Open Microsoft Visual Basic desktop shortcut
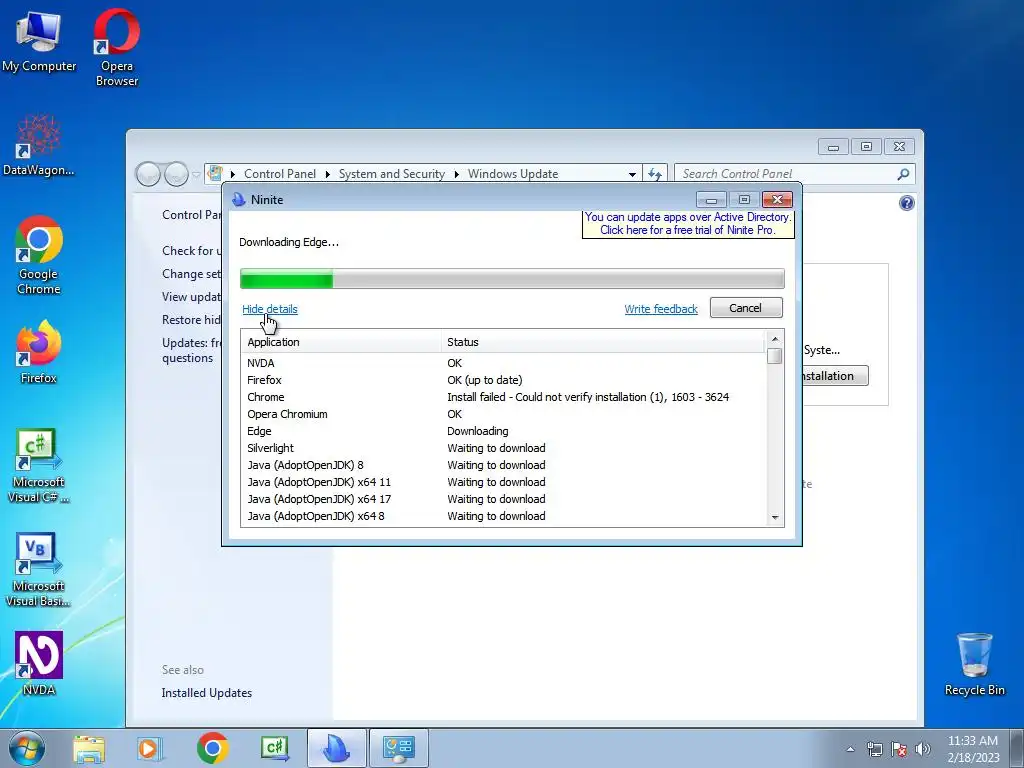 click(39, 569)
